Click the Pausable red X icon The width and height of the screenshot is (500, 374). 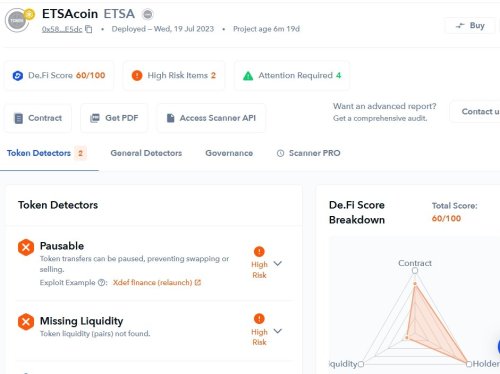click(x=26, y=247)
